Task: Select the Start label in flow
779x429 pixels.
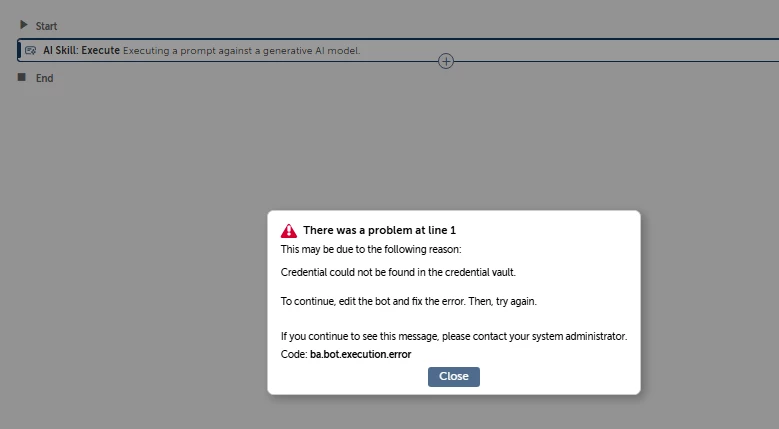Action: (x=46, y=26)
